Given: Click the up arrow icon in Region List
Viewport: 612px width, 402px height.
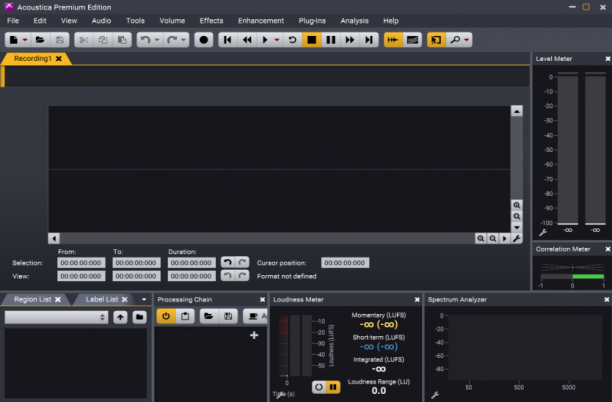Looking at the screenshot, I should (120, 317).
